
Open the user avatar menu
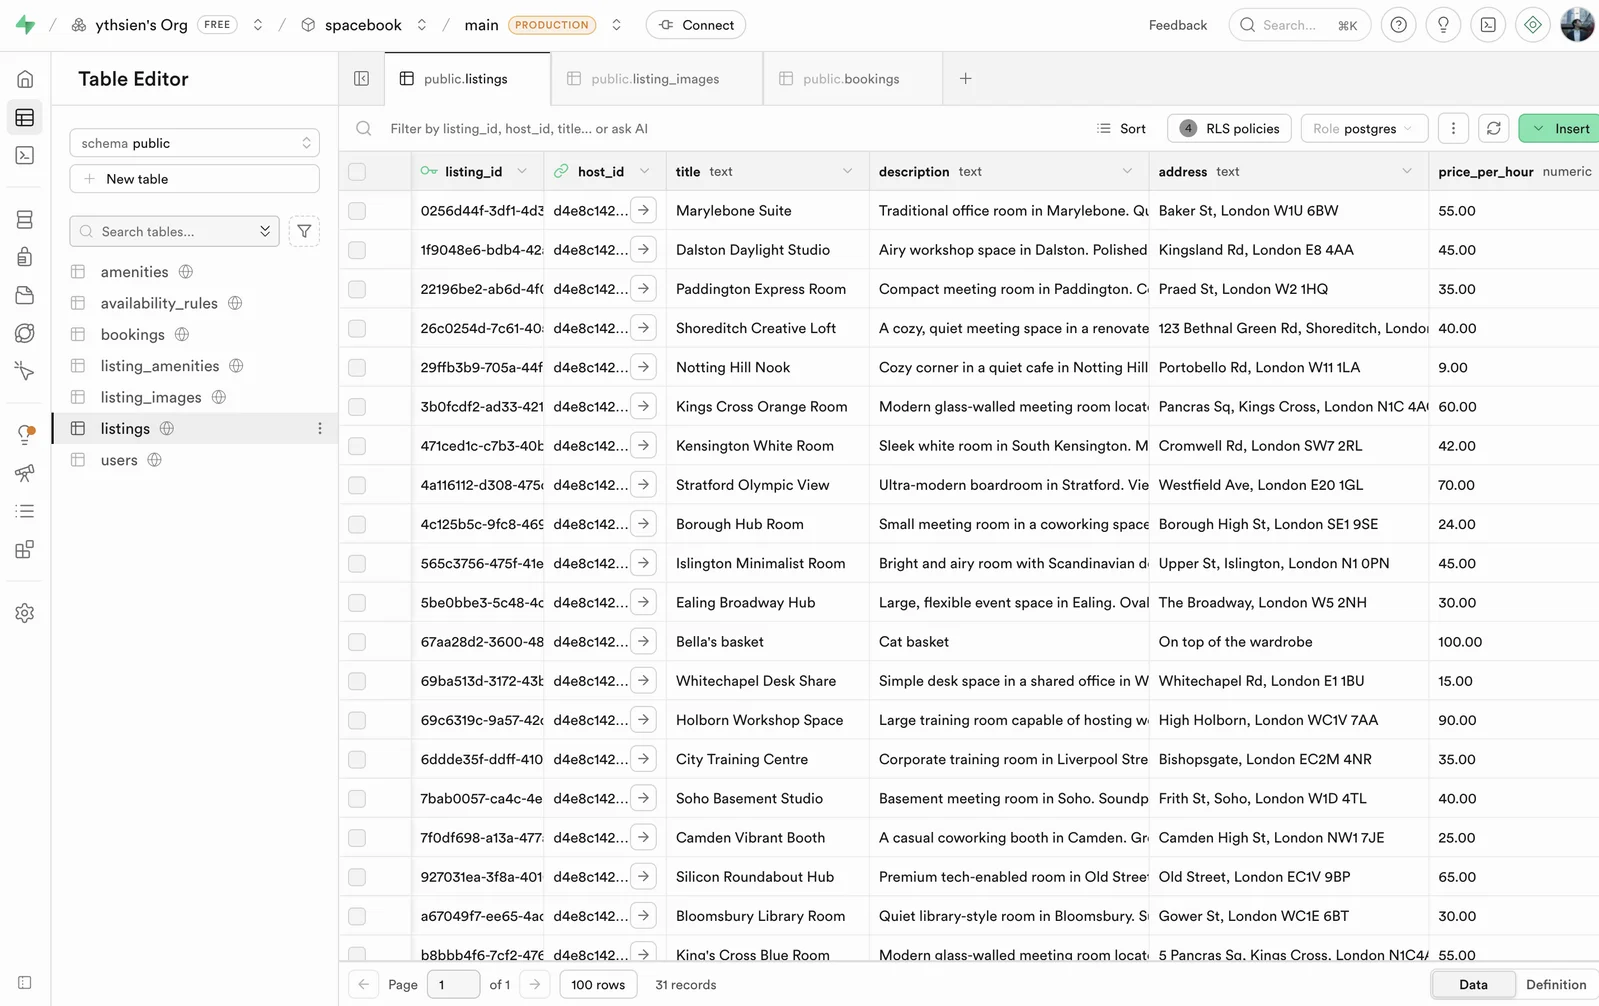pos(1577,25)
